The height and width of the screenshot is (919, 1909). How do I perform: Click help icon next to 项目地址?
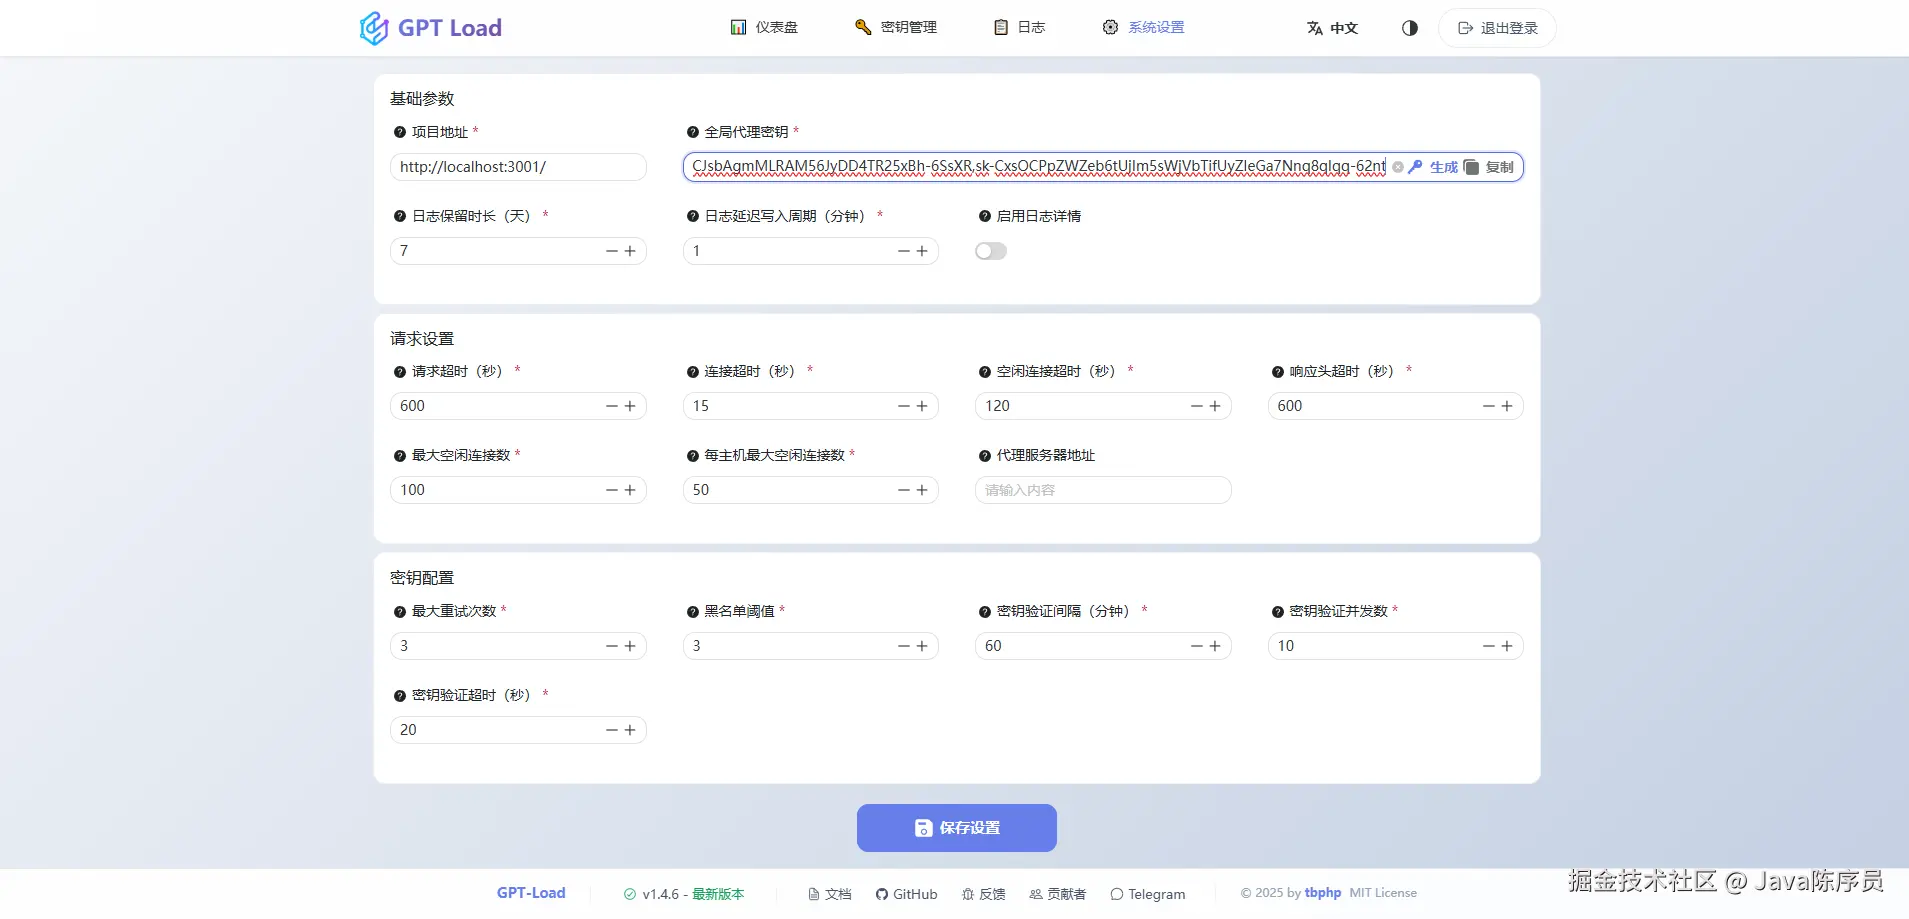click(400, 132)
